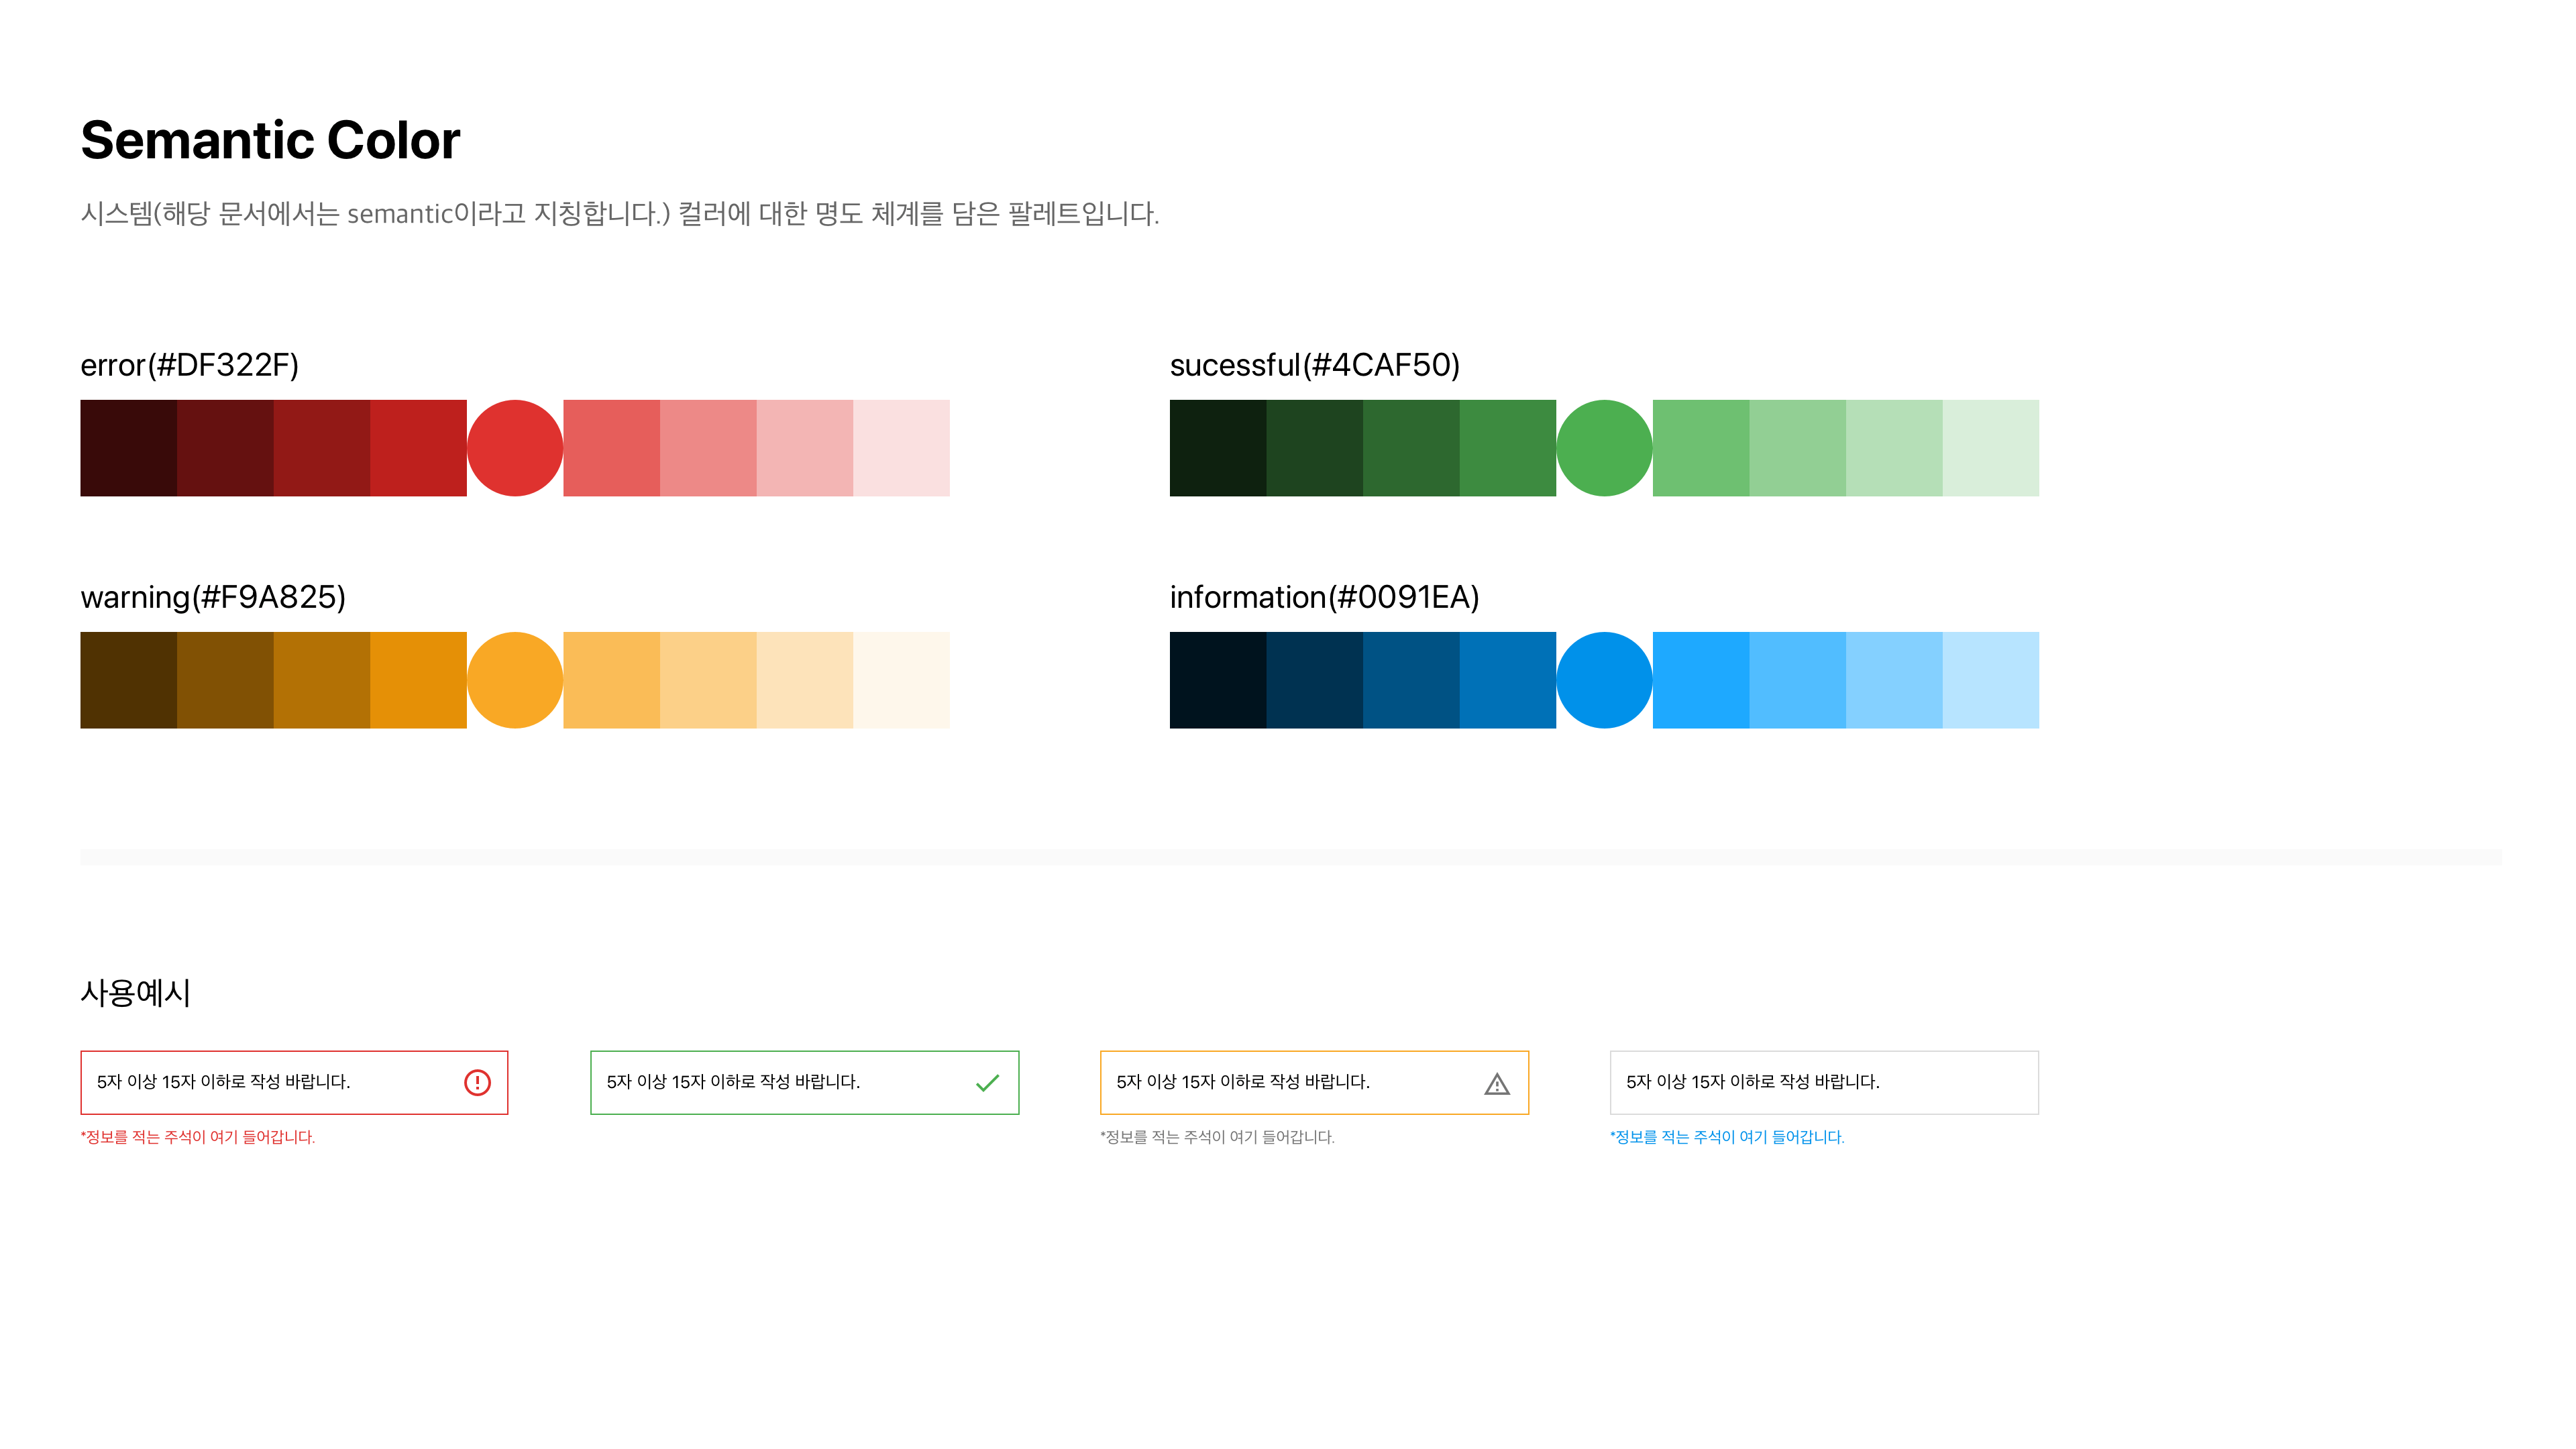Select the circular blue base swatch of information palette
This screenshot has width=2576, height=1449.
click(x=1604, y=680)
